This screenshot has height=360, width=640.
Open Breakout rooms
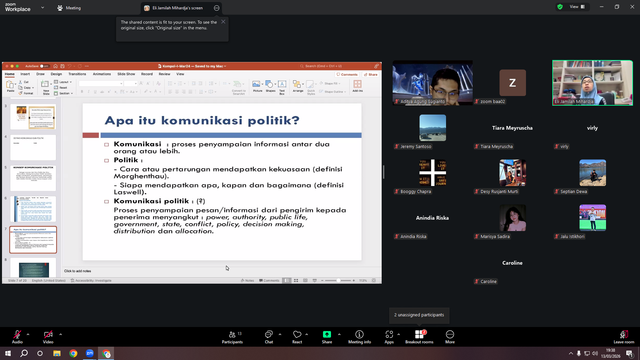(419, 336)
